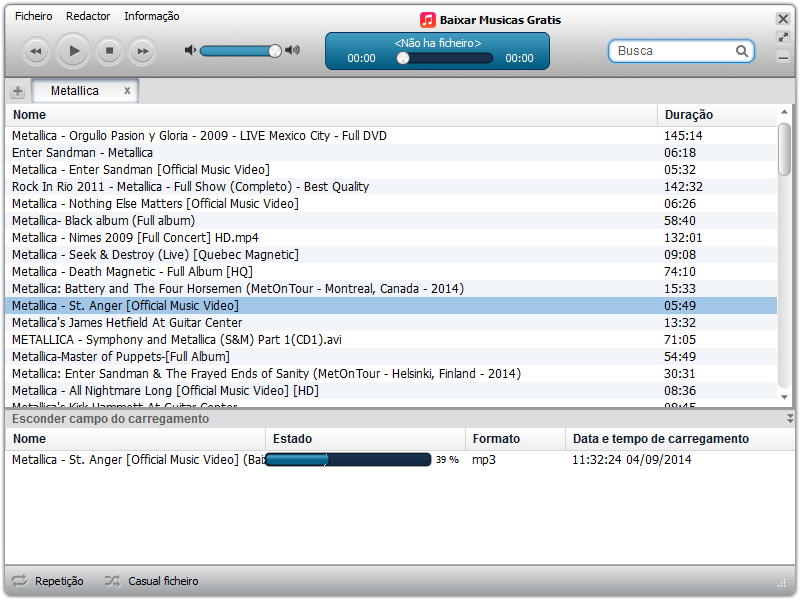Select Metallica - Death Magnetic Full Album row
The width and height of the screenshot is (800, 600).
tap(391, 271)
